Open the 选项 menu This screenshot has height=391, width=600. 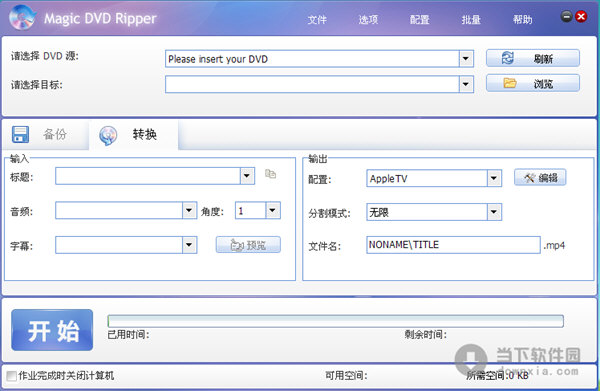tap(368, 20)
